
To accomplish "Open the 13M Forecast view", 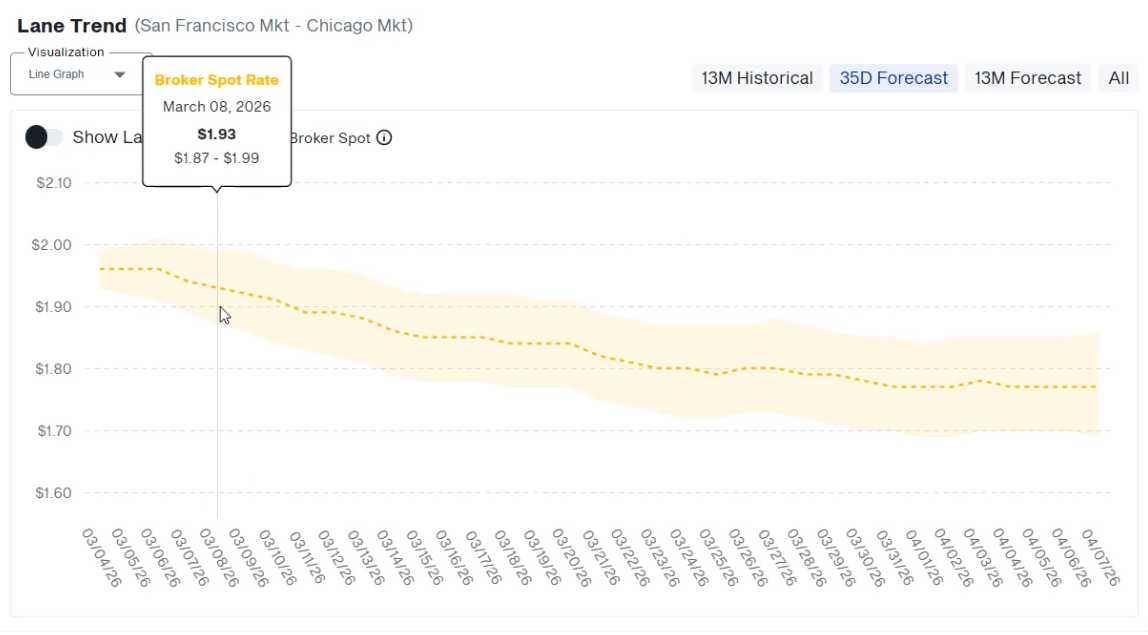I will point(1027,78).
